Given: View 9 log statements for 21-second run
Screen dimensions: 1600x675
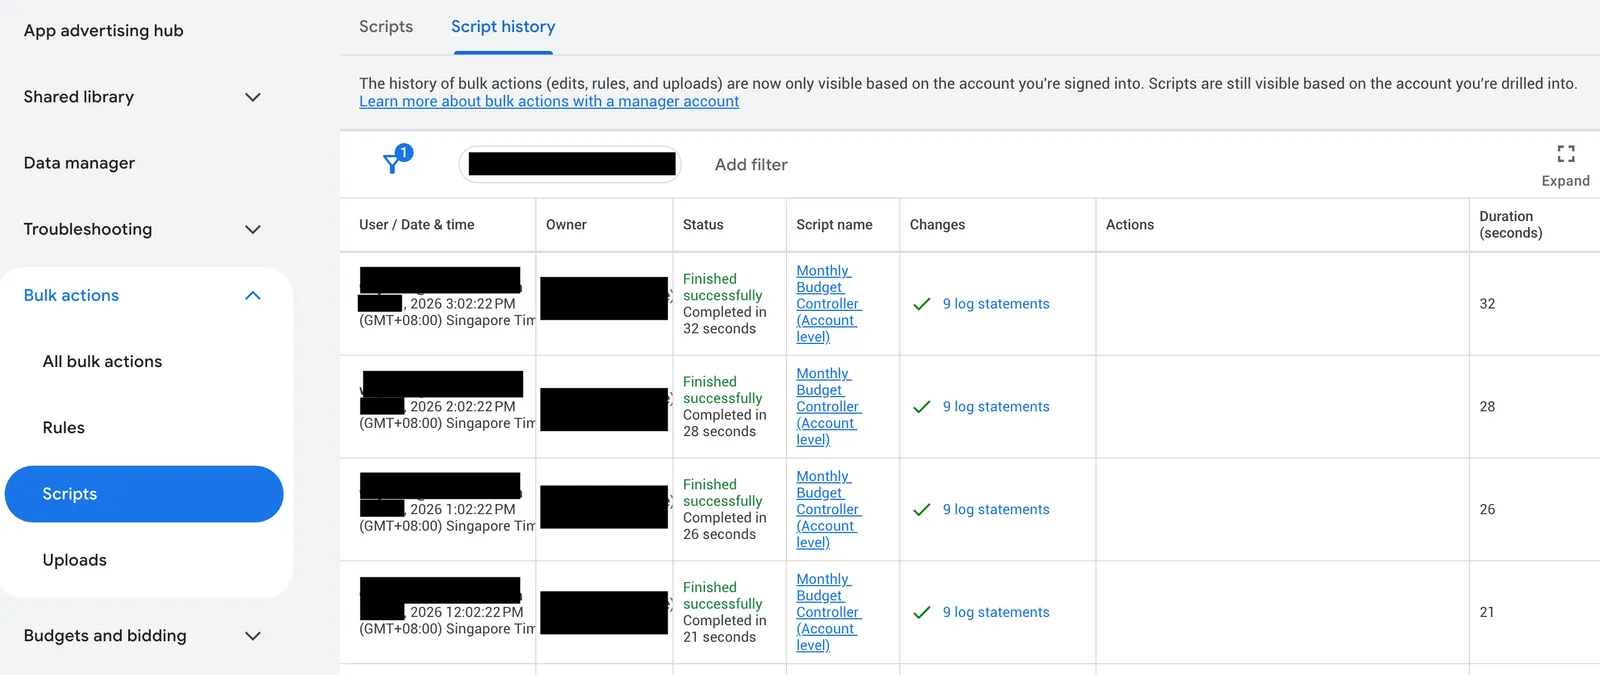Looking at the screenshot, I should click(996, 613).
